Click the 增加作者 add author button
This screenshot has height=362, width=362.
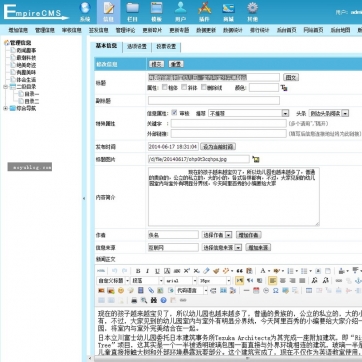click(x=249, y=235)
